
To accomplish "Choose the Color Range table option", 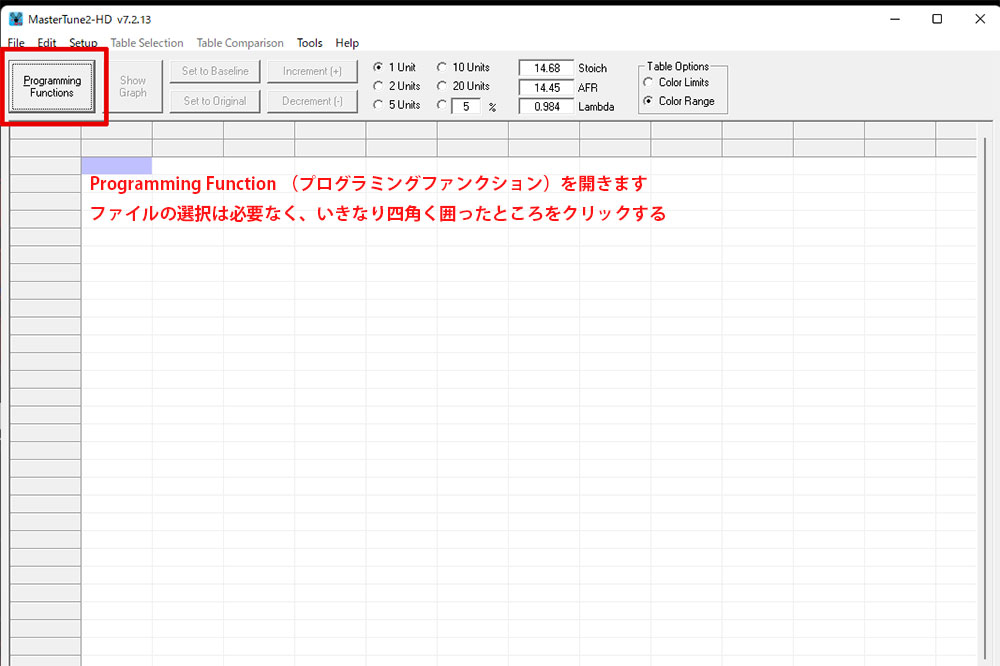I will coord(649,101).
